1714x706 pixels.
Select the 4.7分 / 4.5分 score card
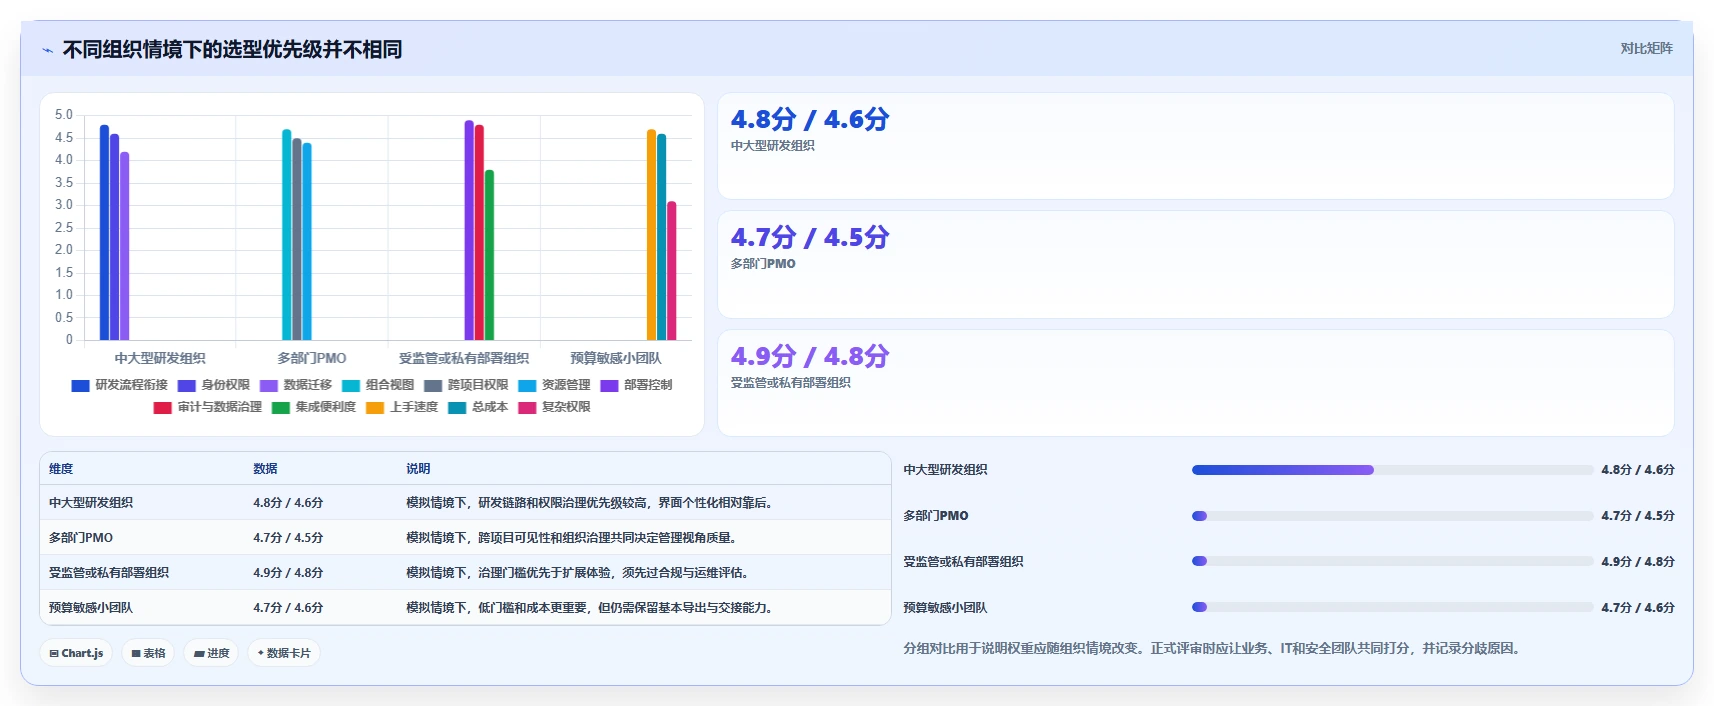coord(1196,265)
